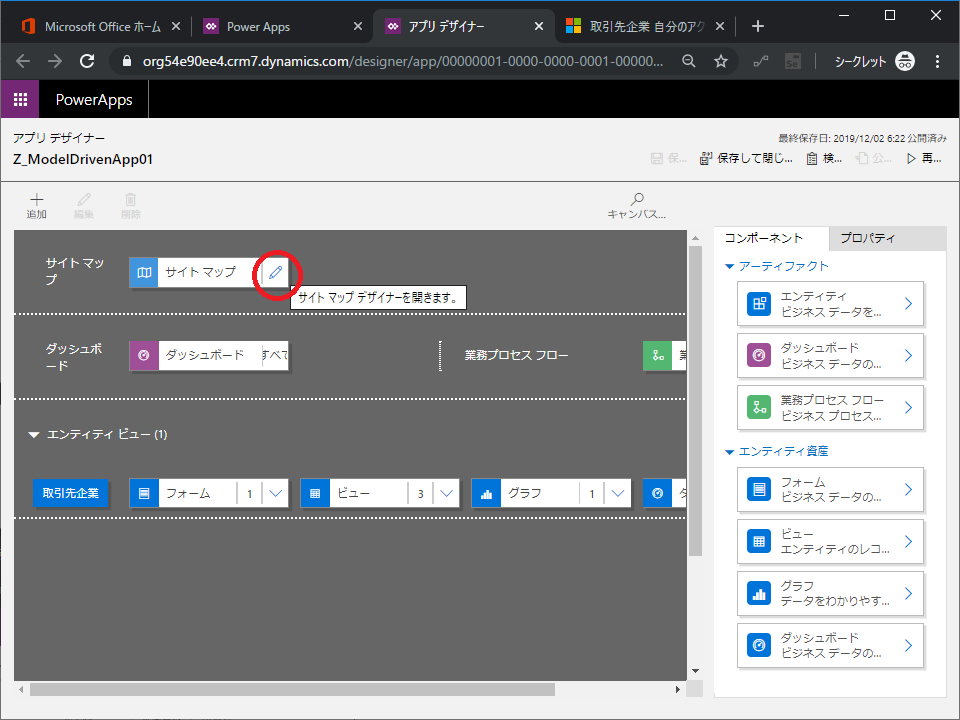Screen dimensions: 960x720
Task: Click the browser zoom magnifier icon
Action: [x=689, y=61]
